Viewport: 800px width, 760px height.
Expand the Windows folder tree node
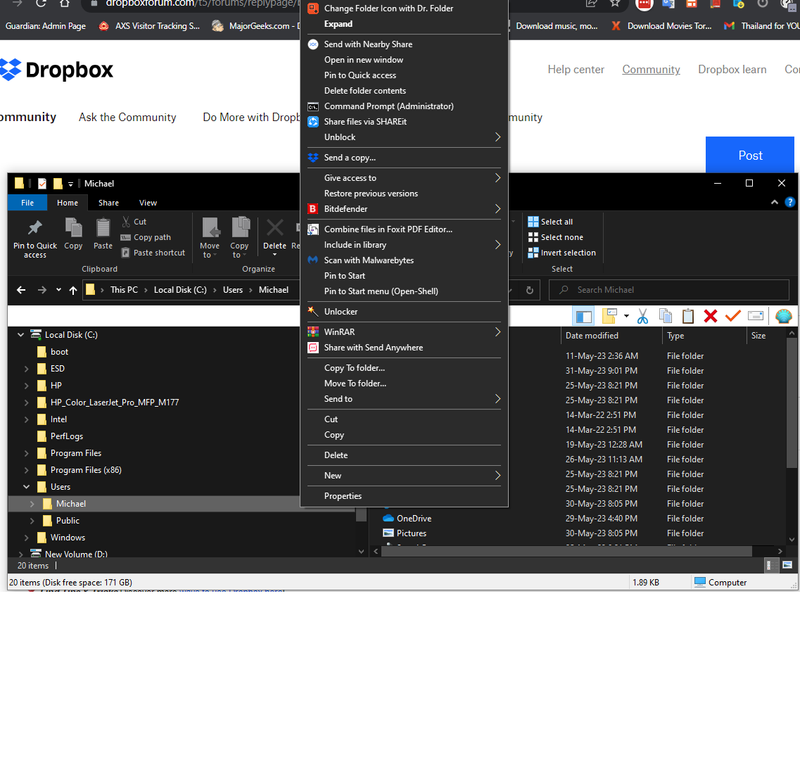tap(27, 538)
